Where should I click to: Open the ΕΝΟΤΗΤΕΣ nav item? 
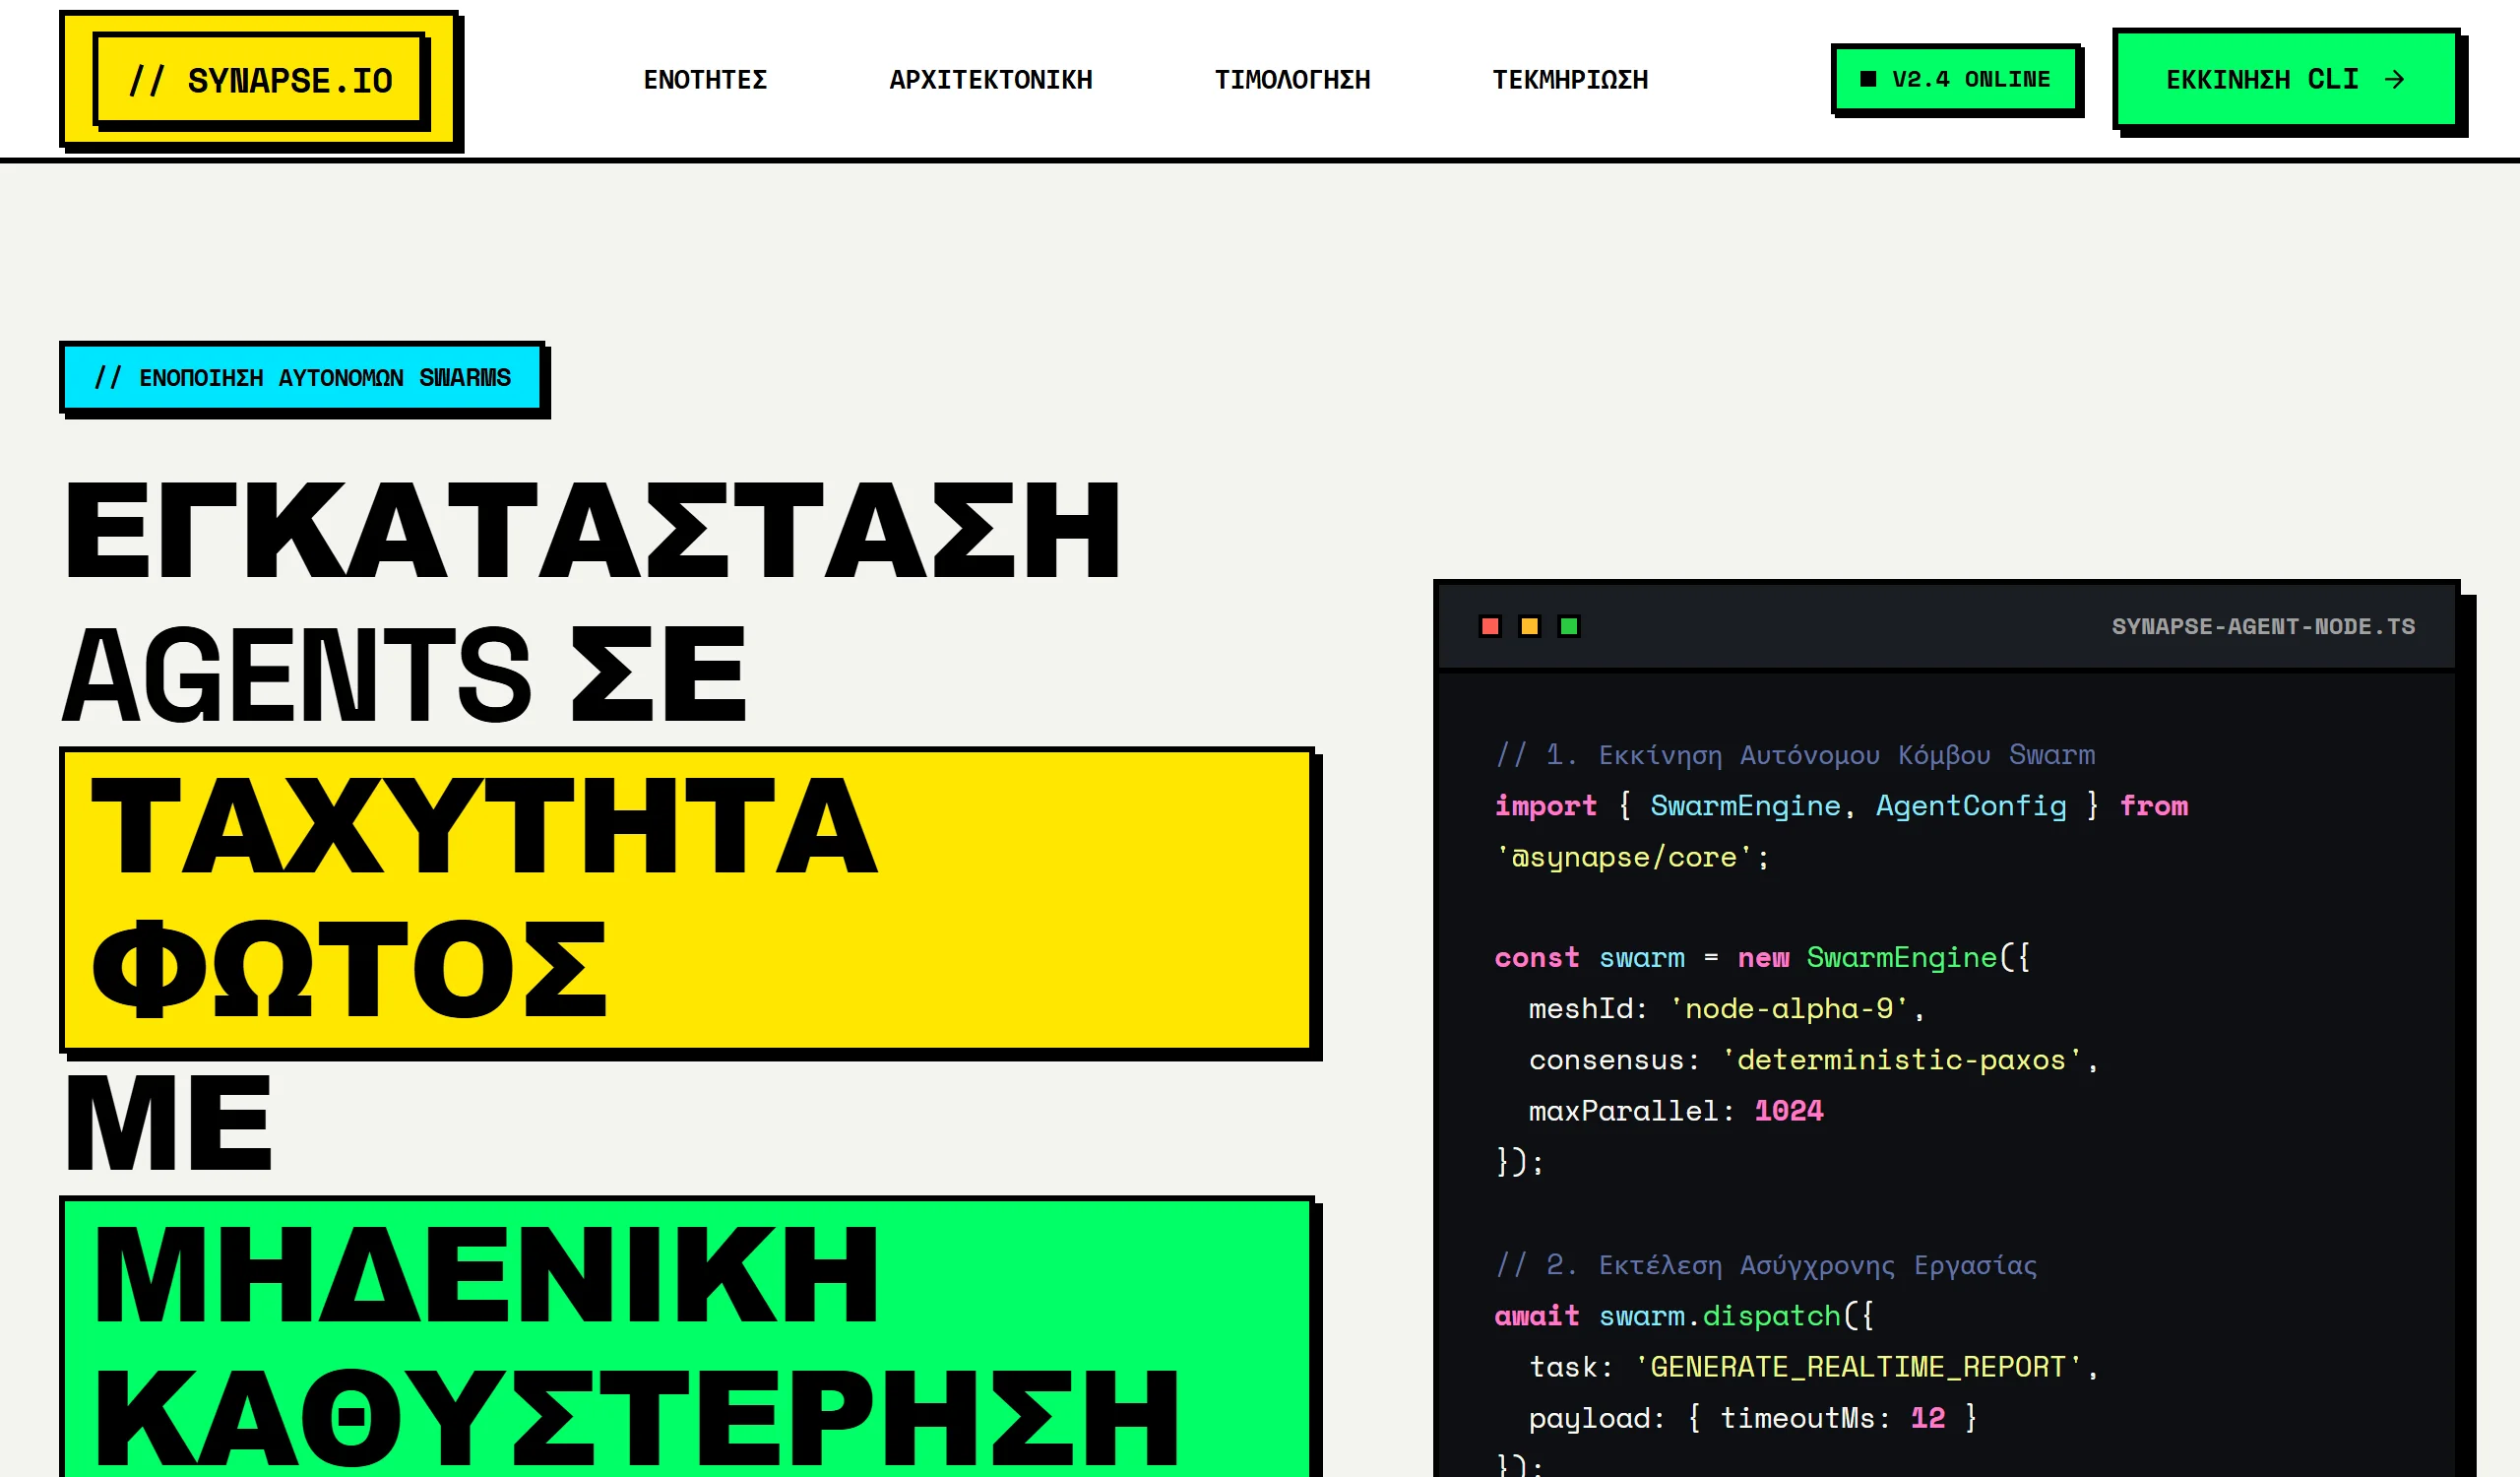(x=705, y=80)
